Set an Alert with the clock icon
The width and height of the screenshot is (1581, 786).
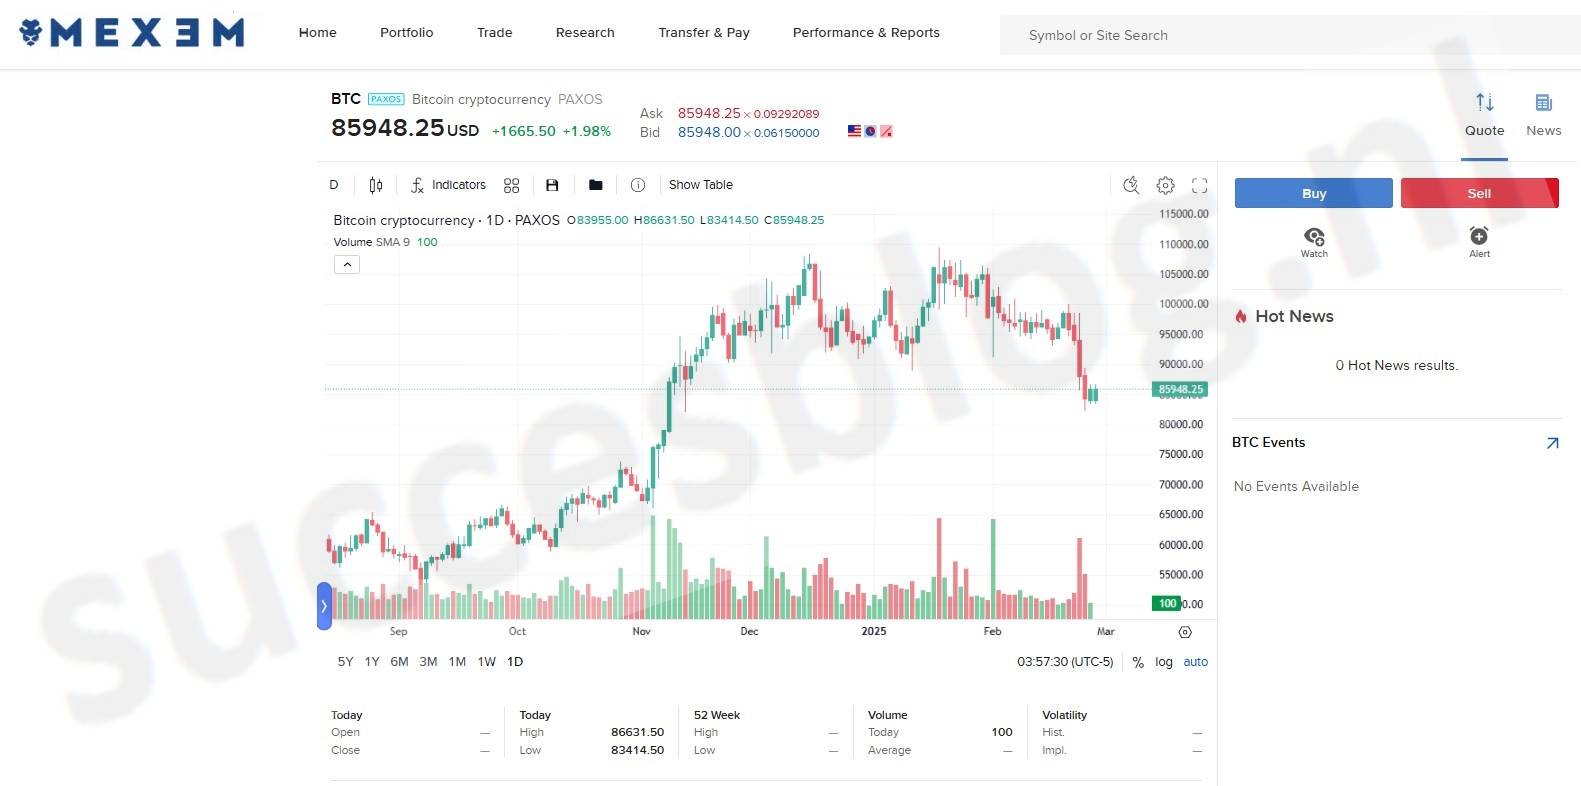[x=1479, y=236]
